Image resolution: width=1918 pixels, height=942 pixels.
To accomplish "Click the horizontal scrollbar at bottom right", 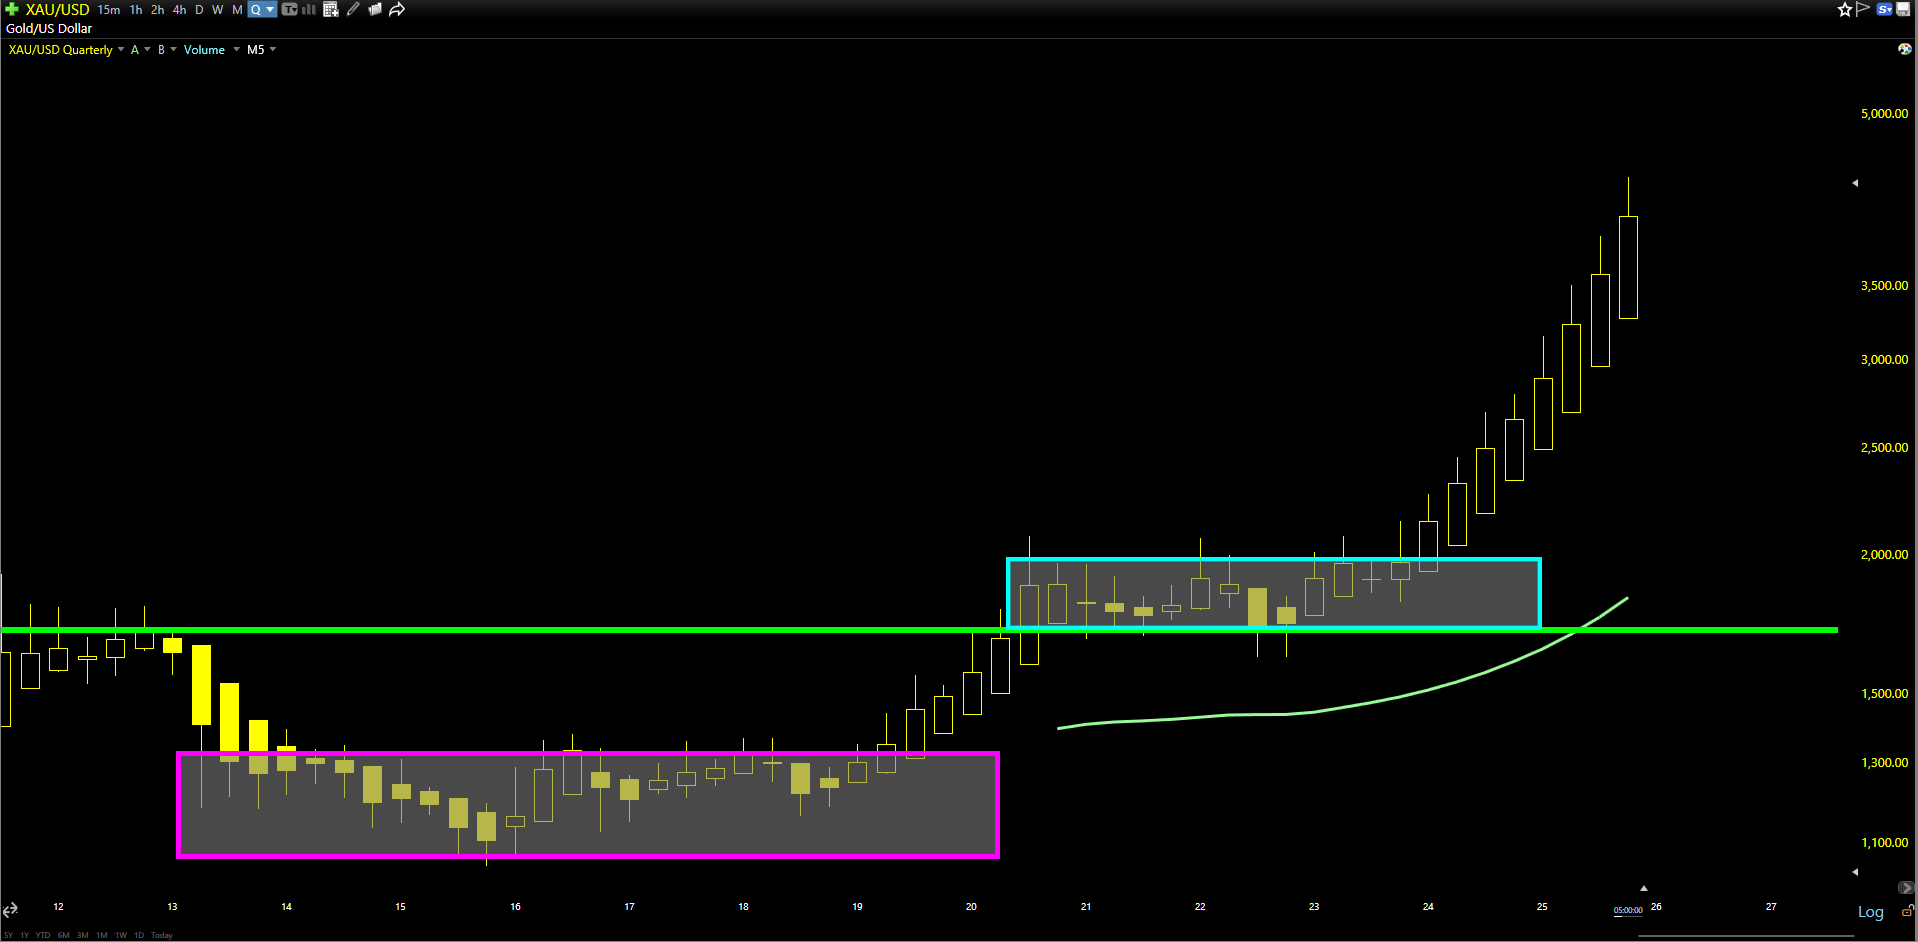I will (x=1745, y=936).
